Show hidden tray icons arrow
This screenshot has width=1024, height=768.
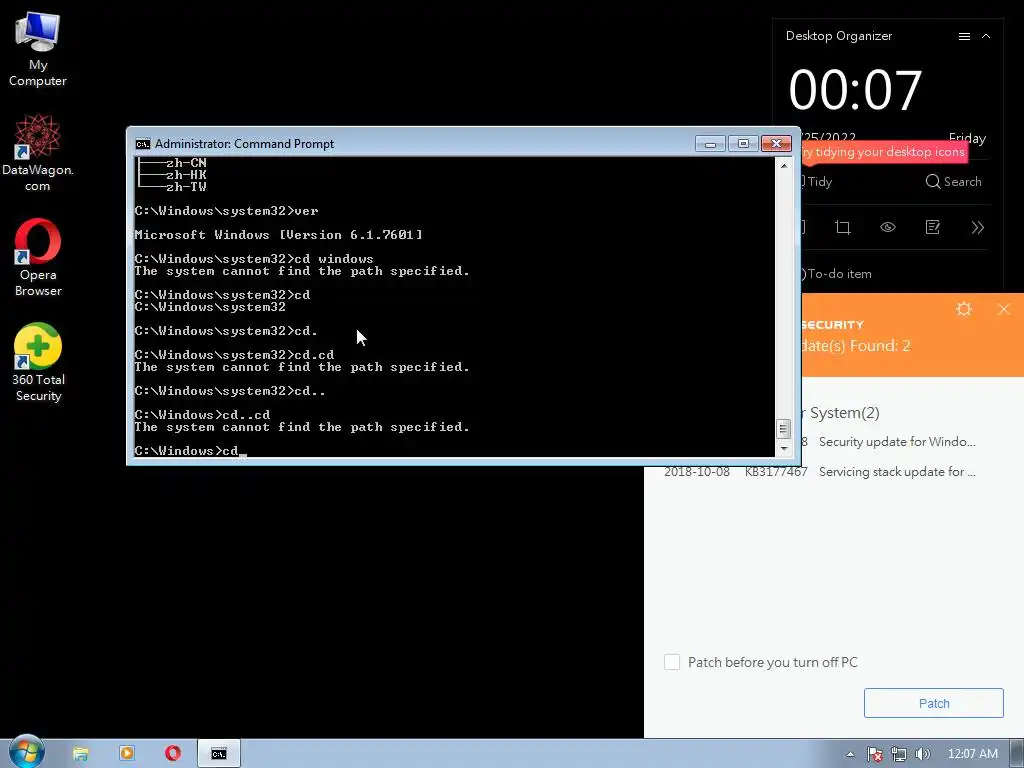click(x=850, y=754)
